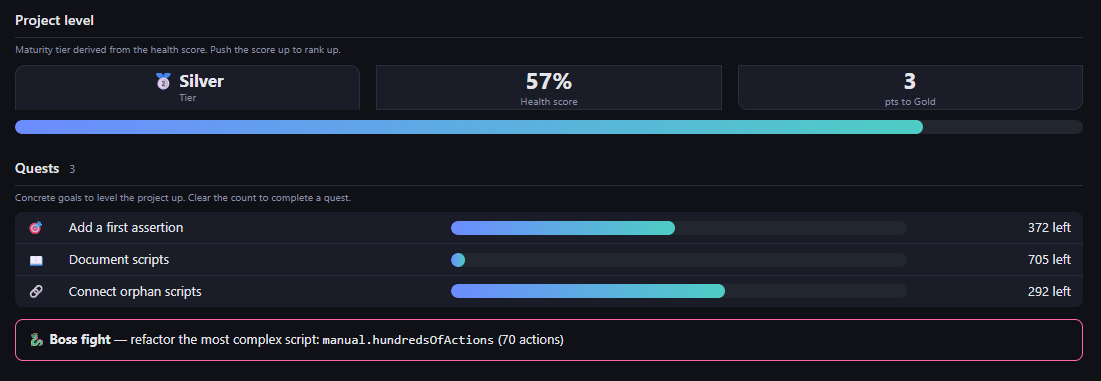Select the 3 pts to Gold card
This screenshot has width=1101, height=381.
[910, 88]
